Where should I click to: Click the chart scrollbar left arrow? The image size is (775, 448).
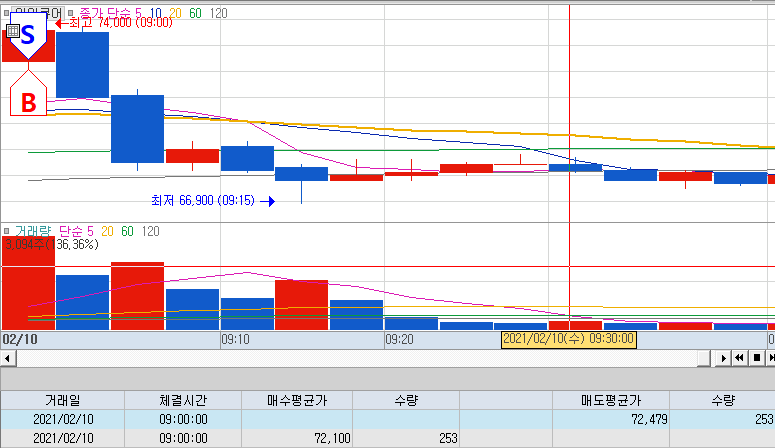[7, 358]
